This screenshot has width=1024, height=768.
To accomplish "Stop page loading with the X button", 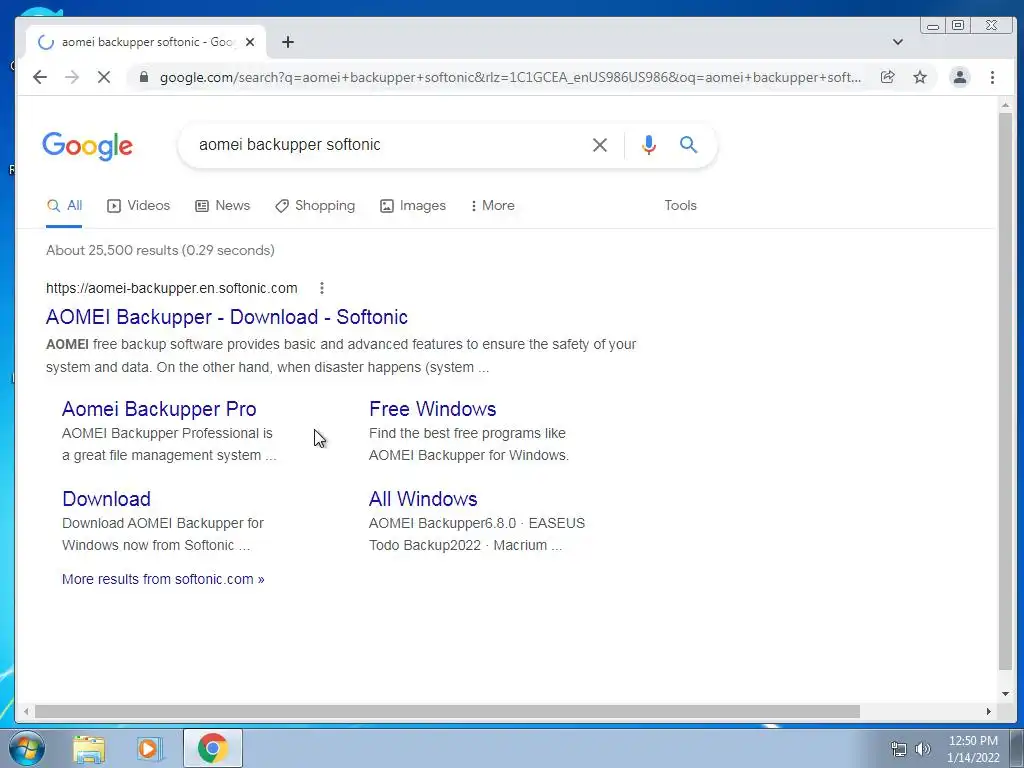I will [x=104, y=77].
